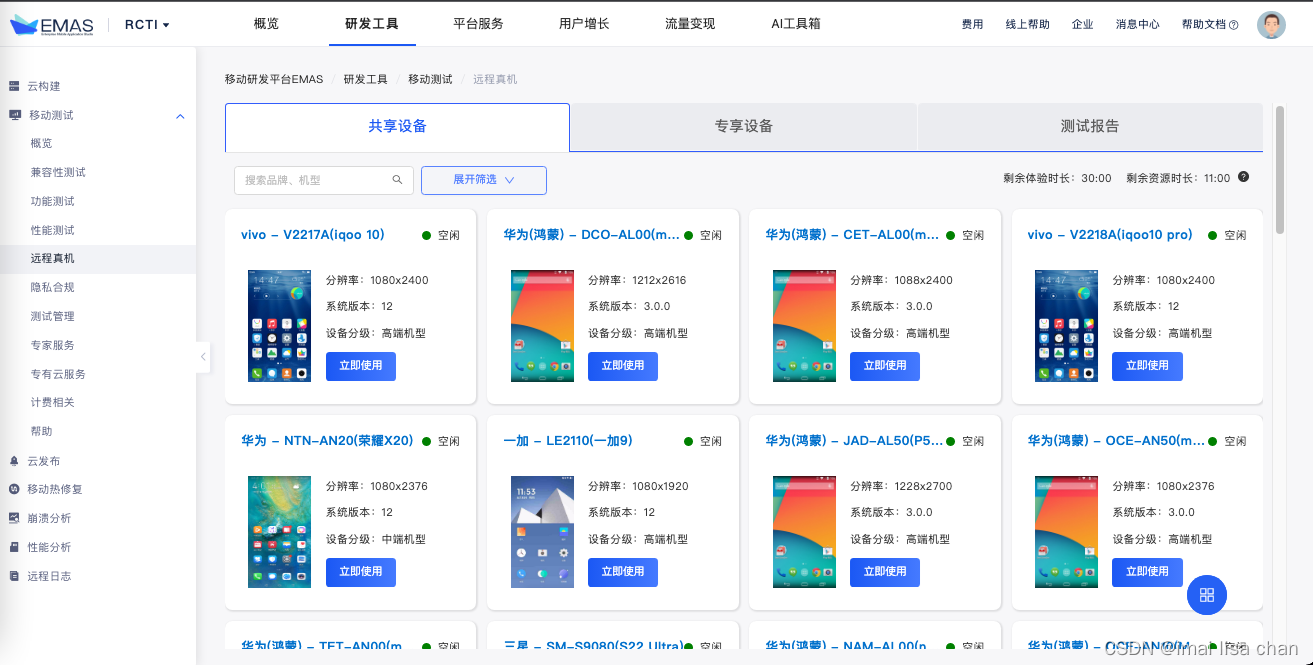Click the 崩溃分析 sidebar icon
The height and width of the screenshot is (665, 1313).
click(x=14, y=518)
